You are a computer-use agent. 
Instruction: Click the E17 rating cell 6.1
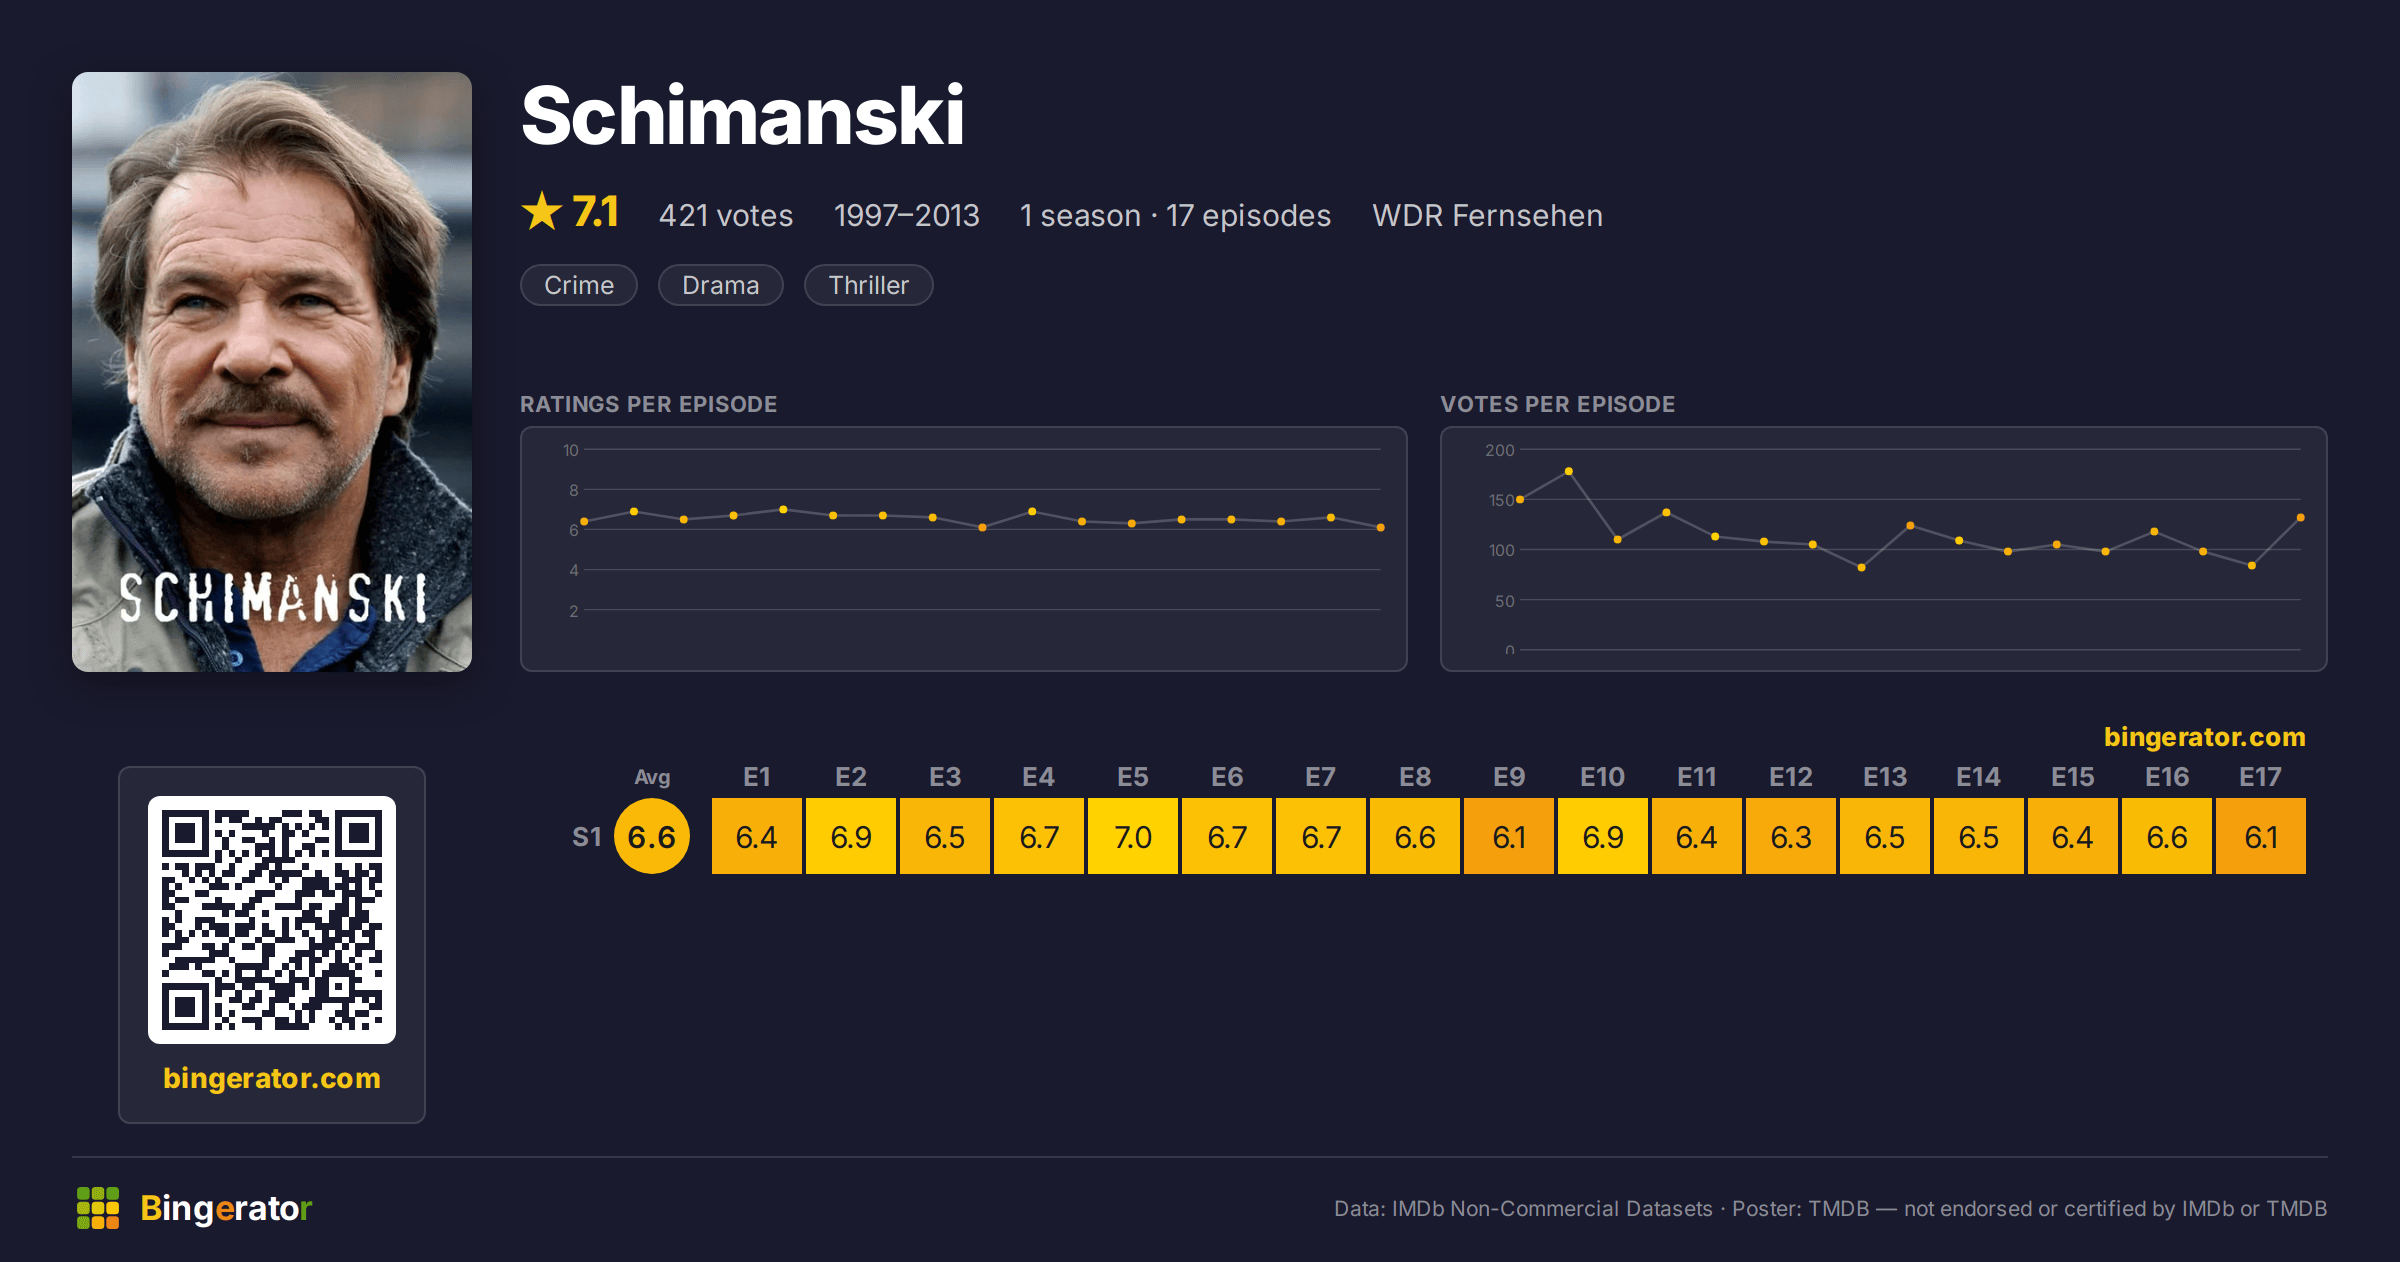click(2261, 836)
